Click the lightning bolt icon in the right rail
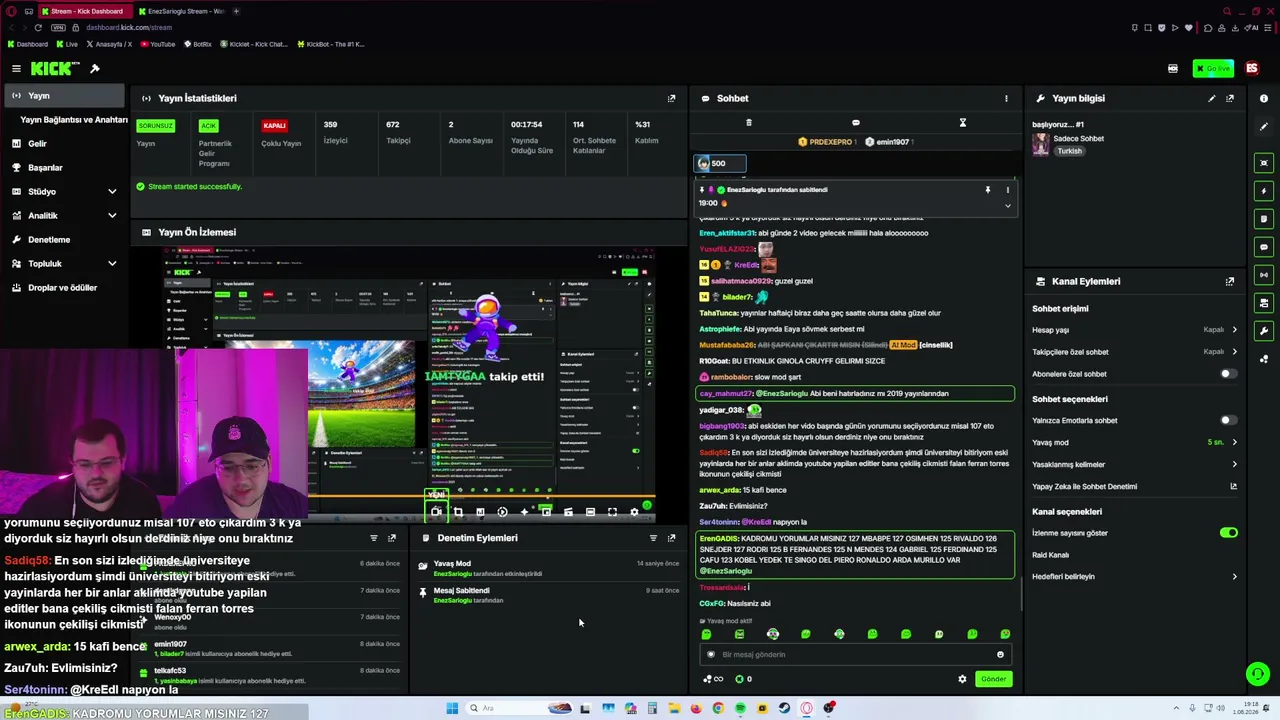This screenshot has width=1280, height=720. (x=1264, y=191)
